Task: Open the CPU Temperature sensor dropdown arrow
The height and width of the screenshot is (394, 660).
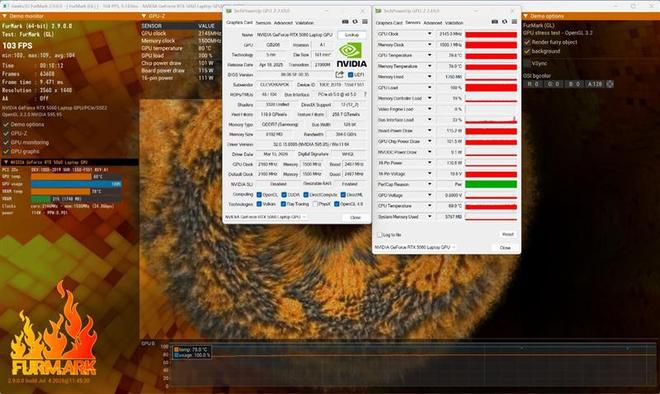Action: 429,206
